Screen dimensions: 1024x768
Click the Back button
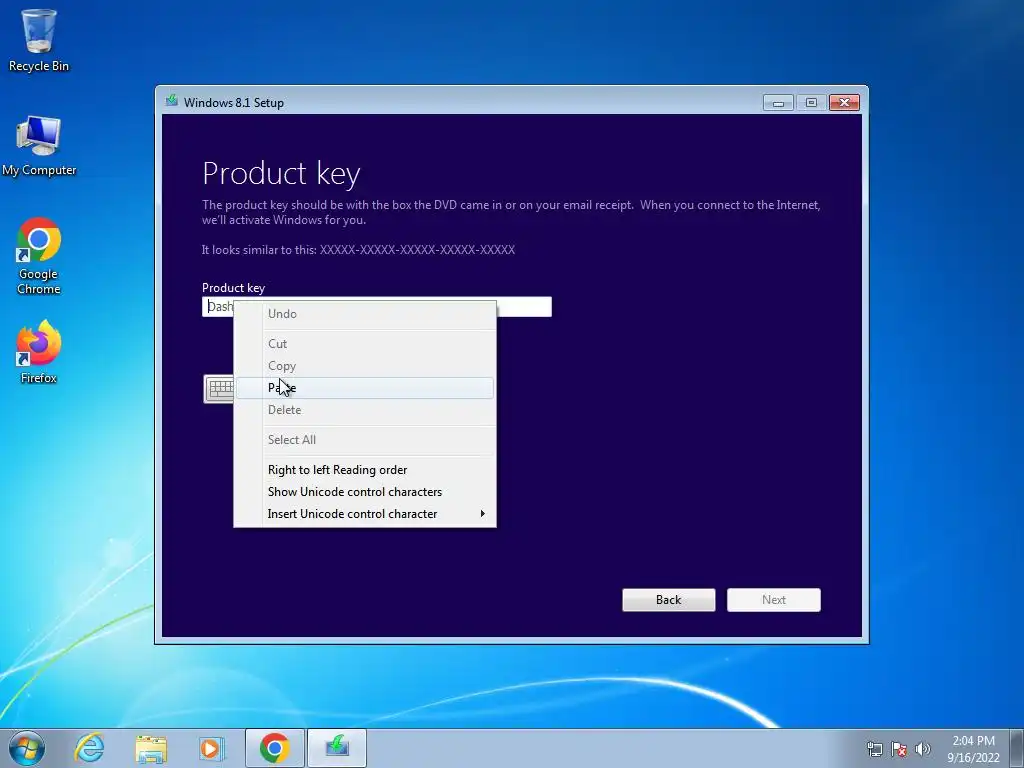pos(669,600)
